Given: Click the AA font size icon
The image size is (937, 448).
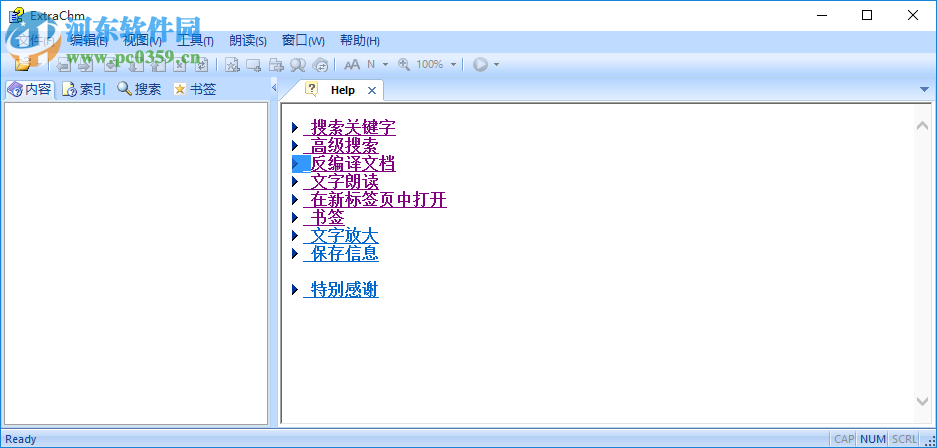Looking at the screenshot, I should point(352,65).
